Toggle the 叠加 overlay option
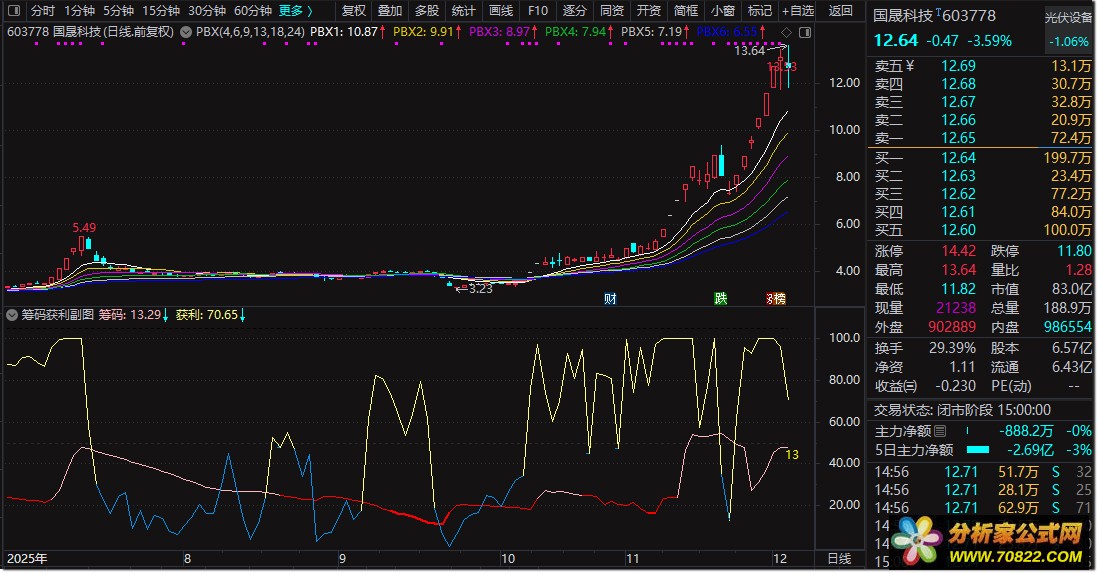This screenshot has height=573, width=1099. [x=390, y=11]
